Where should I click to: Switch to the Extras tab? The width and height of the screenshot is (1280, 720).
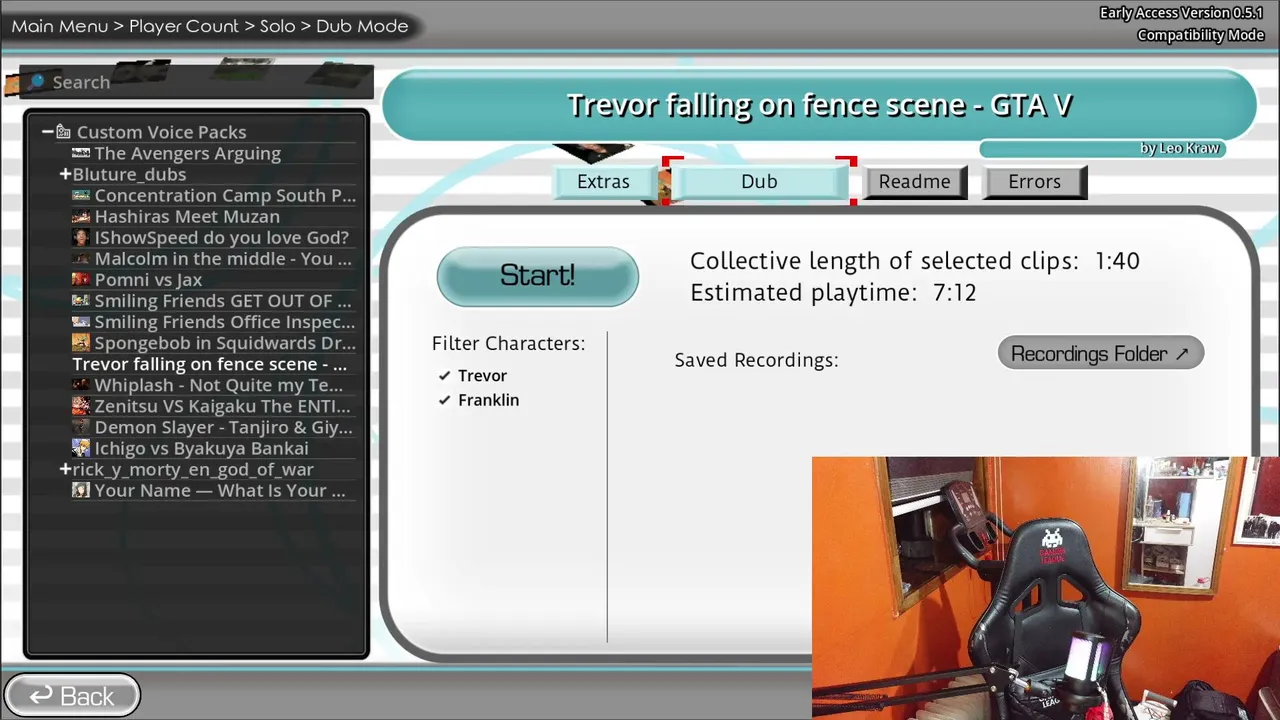tap(603, 182)
